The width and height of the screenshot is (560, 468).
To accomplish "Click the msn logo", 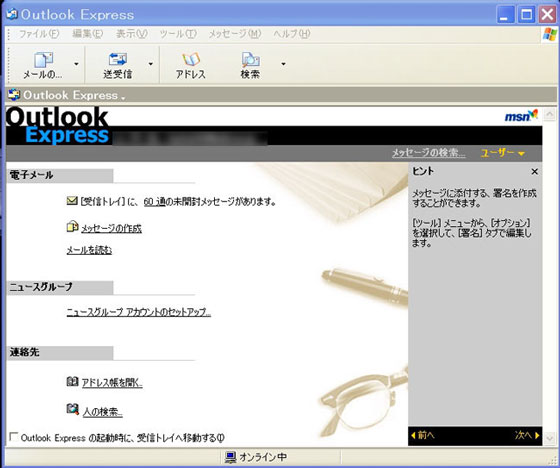I will click(x=521, y=116).
